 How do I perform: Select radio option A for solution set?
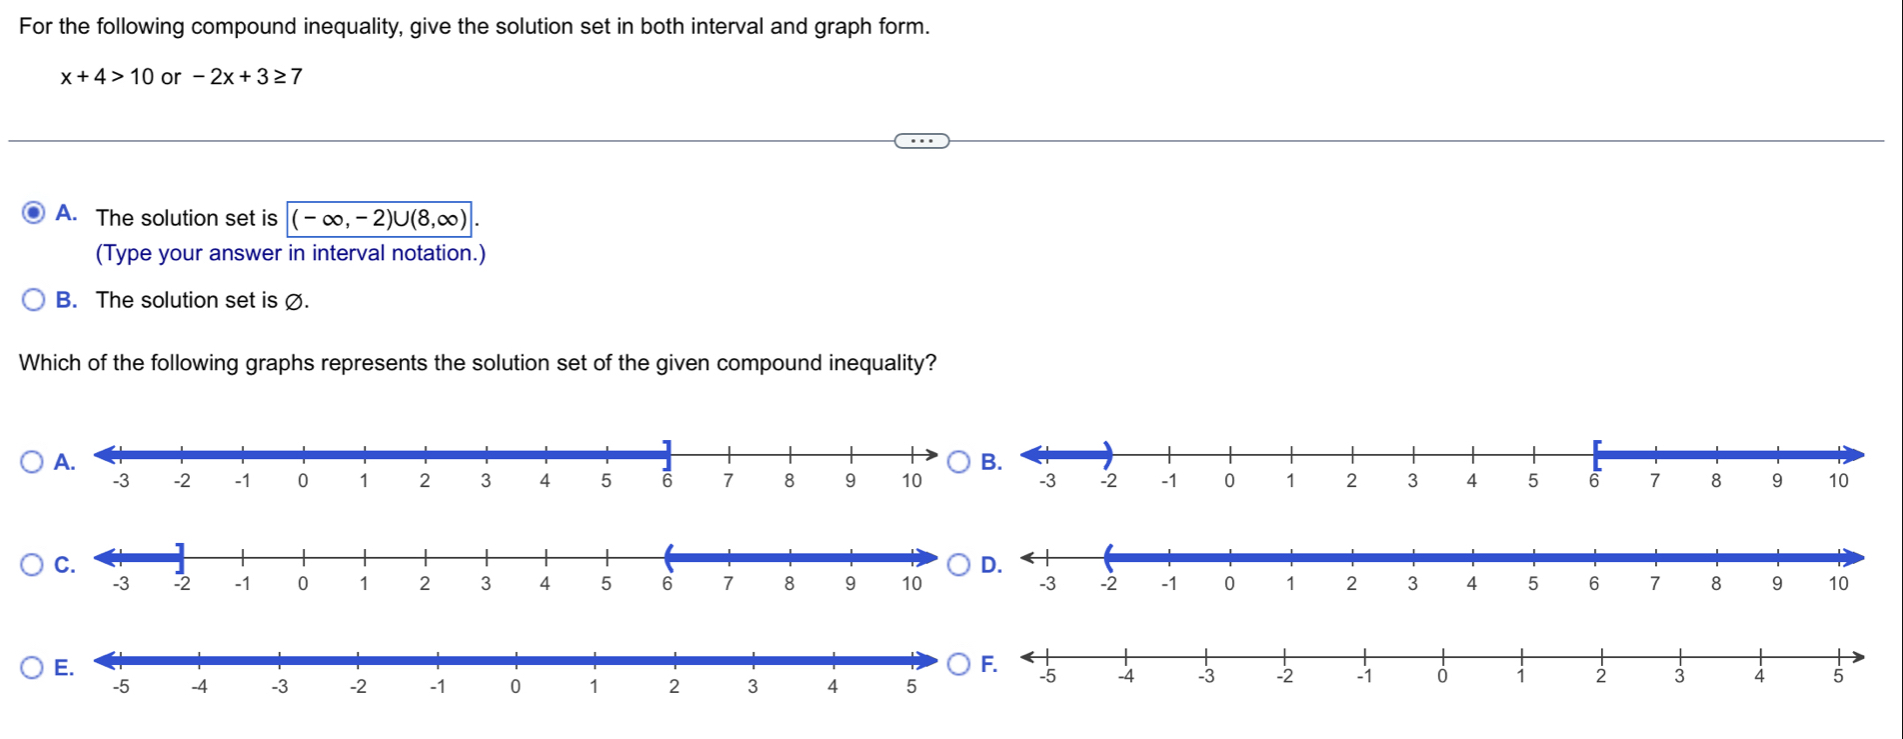tap(33, 213)
